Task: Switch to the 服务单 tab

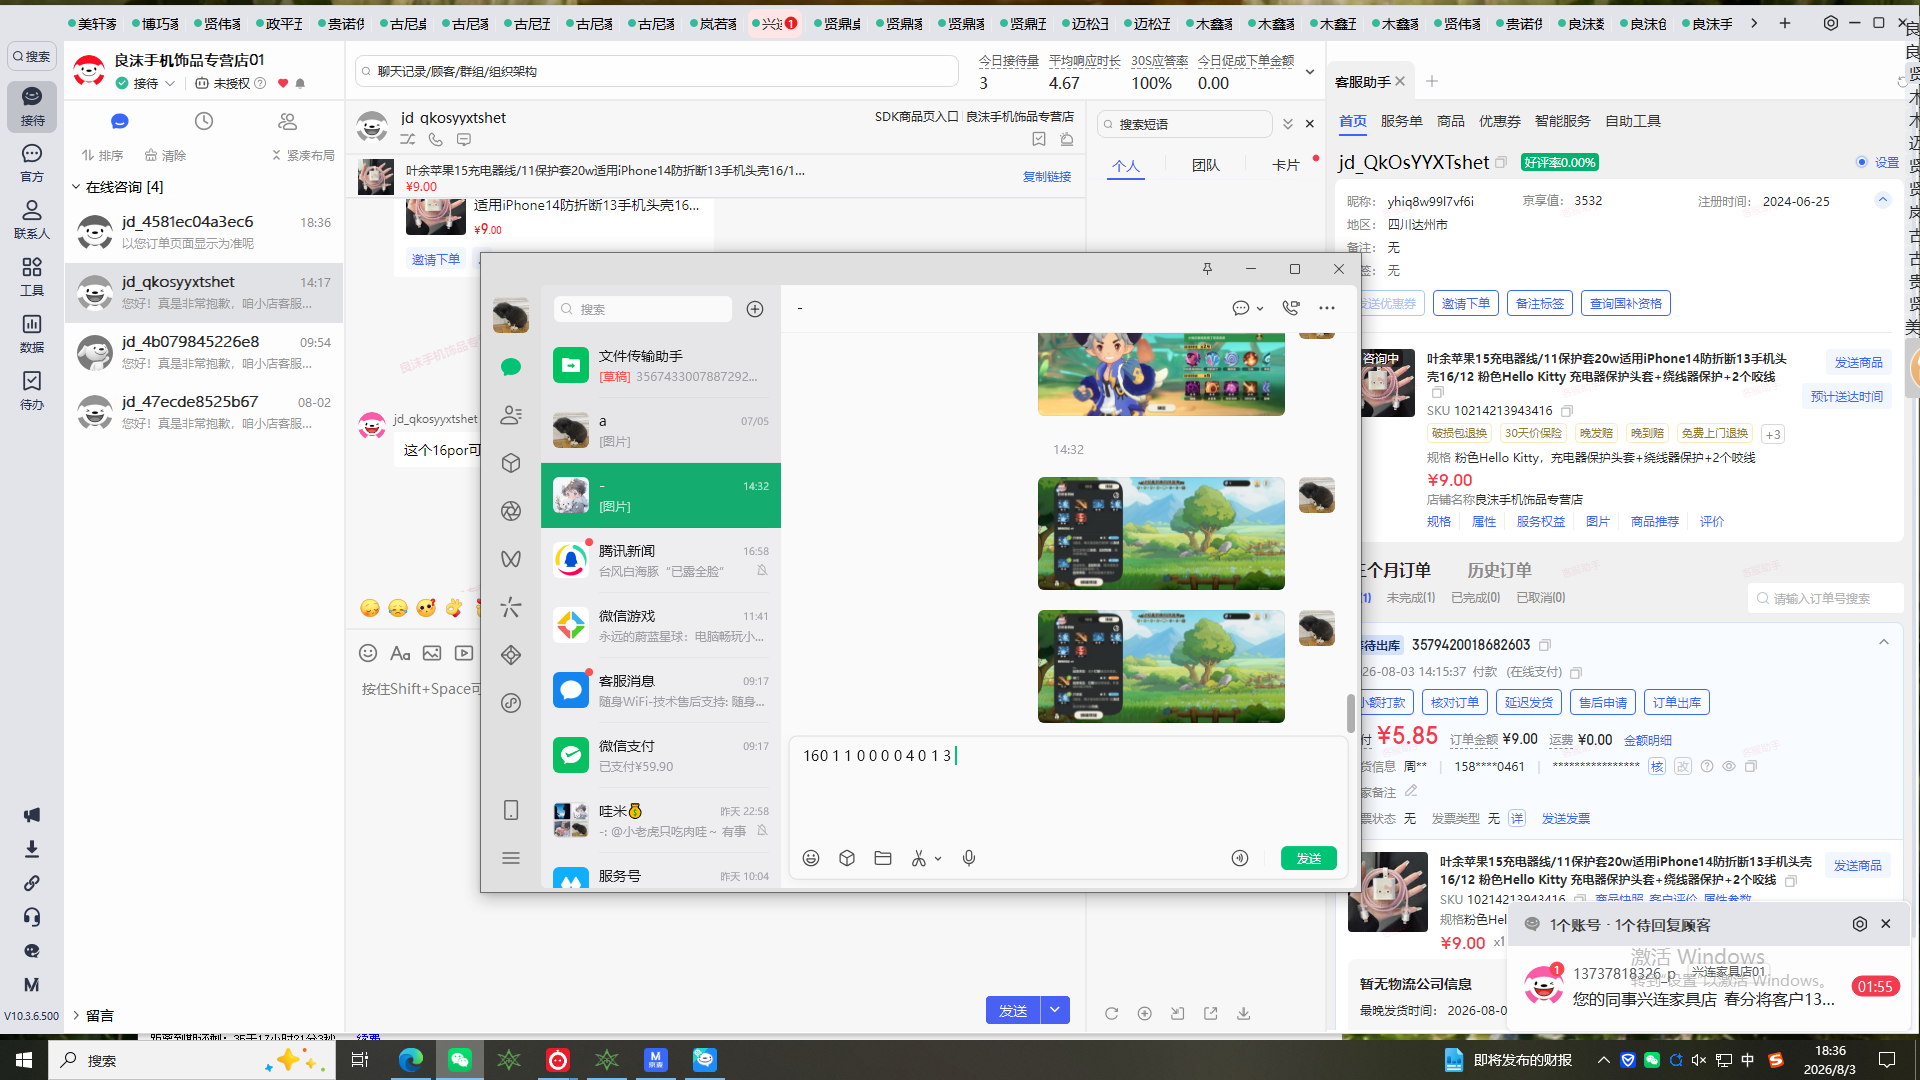Action: pyautogui.click(x=1402, y=121)
